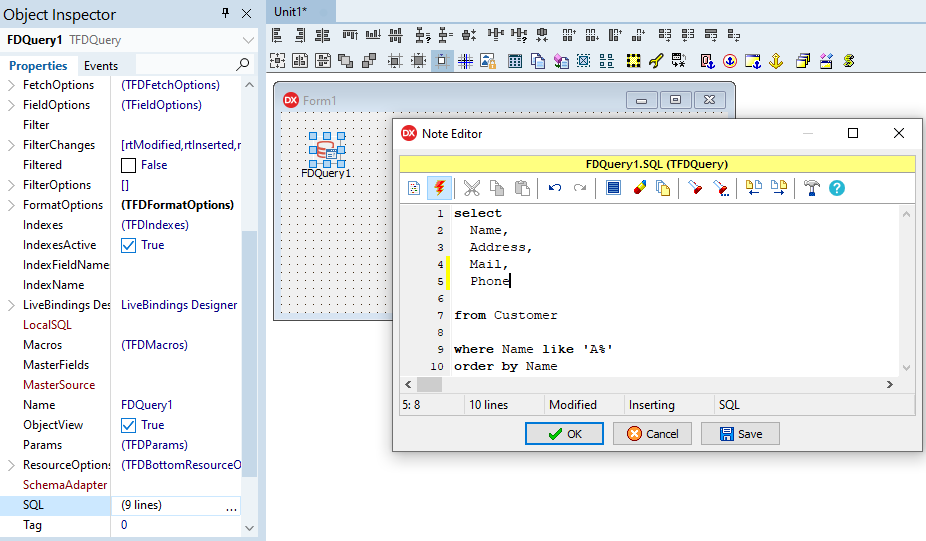Toggle the Filtered checkbox
The image size is (926, 541).
point(128,165)
